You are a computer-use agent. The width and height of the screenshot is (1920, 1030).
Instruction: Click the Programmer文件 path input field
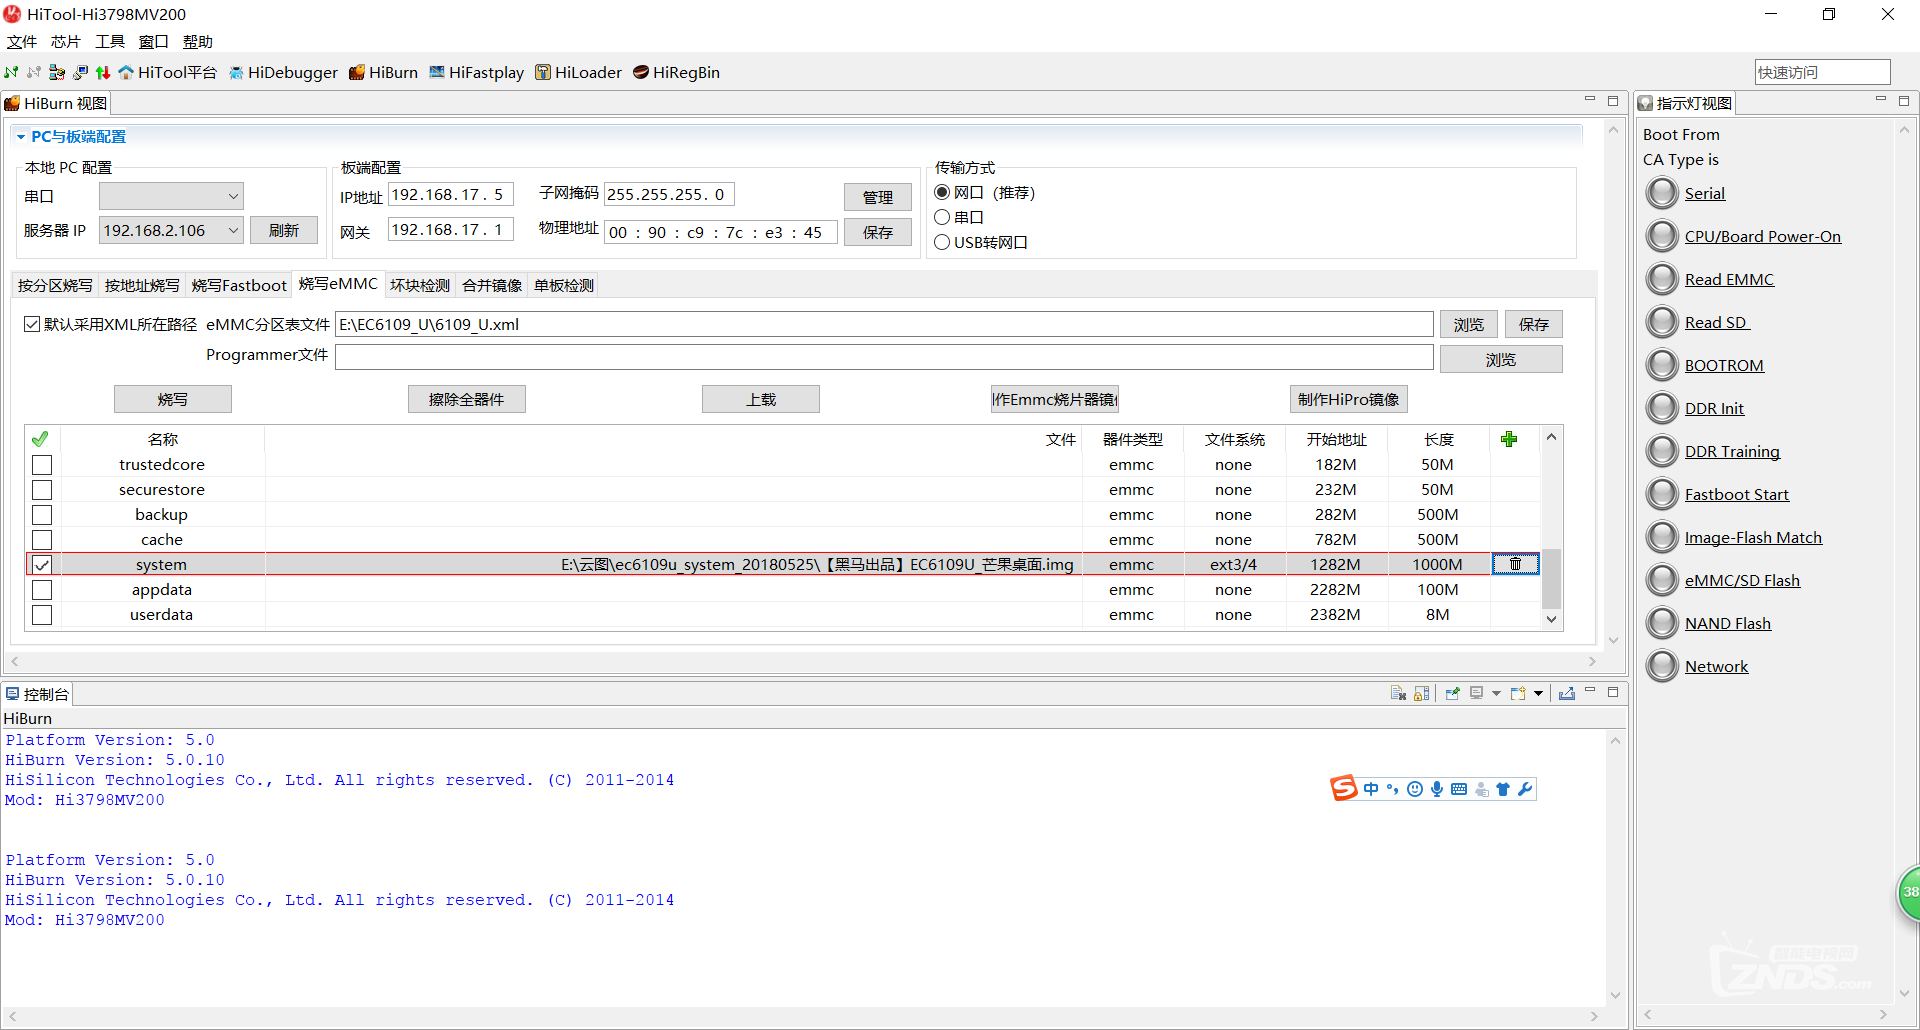(883, 357)
